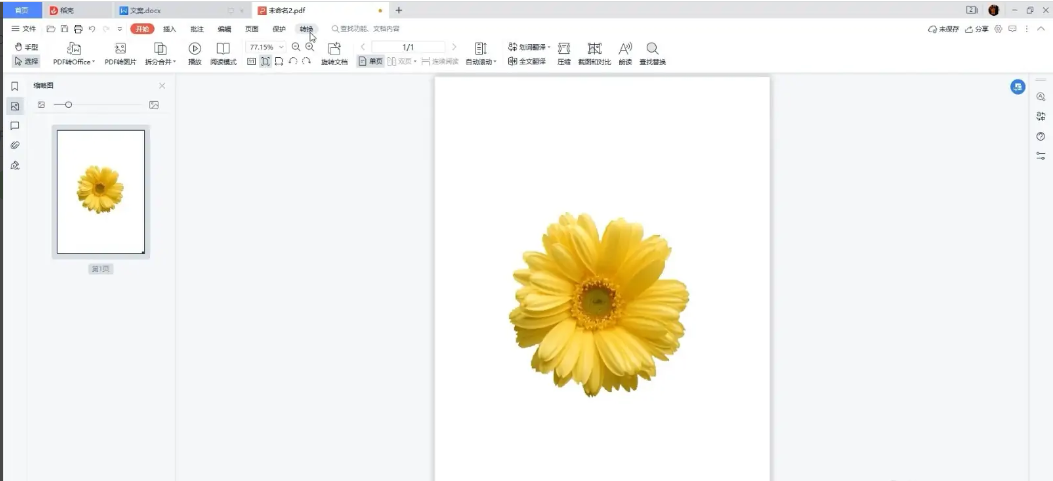Click the share (分享) button
This screenshot has width=1053, height=481.
click(976, 29)
